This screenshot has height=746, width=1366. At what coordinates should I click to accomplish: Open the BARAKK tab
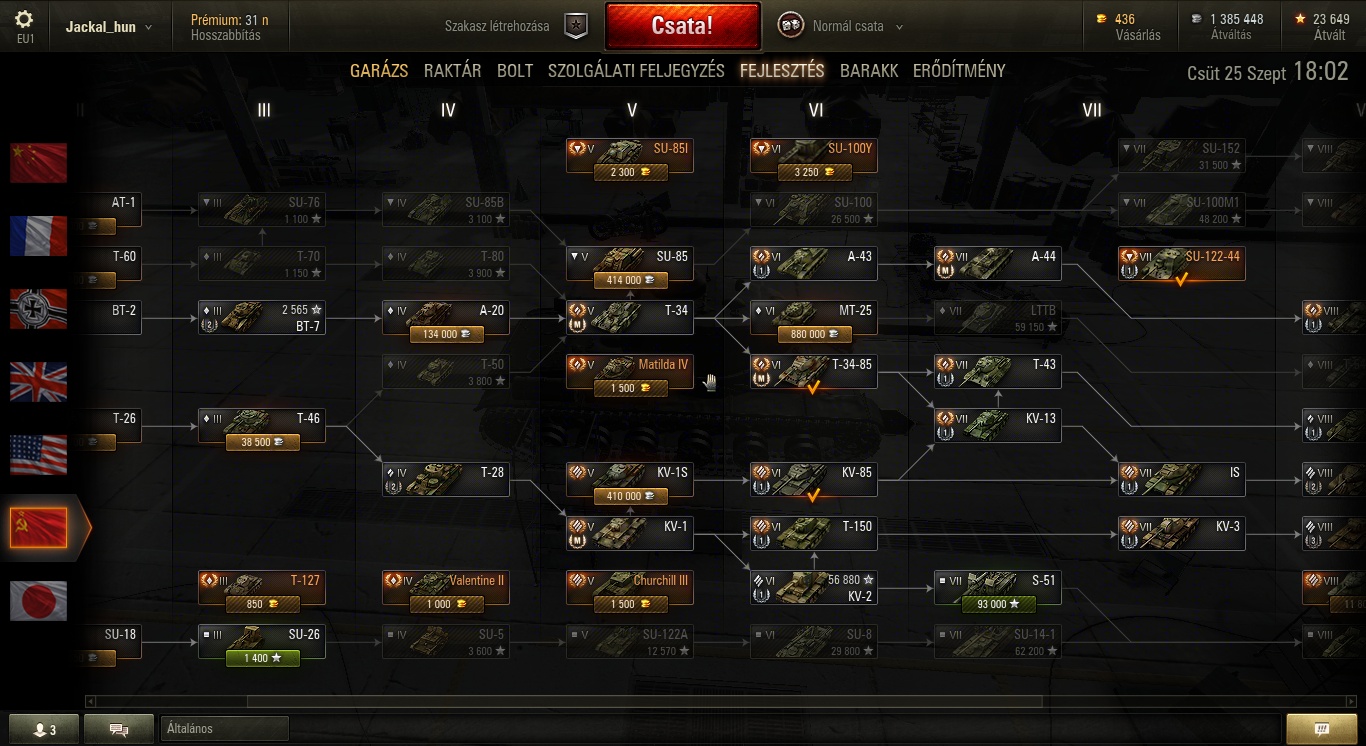coord(869,71)
